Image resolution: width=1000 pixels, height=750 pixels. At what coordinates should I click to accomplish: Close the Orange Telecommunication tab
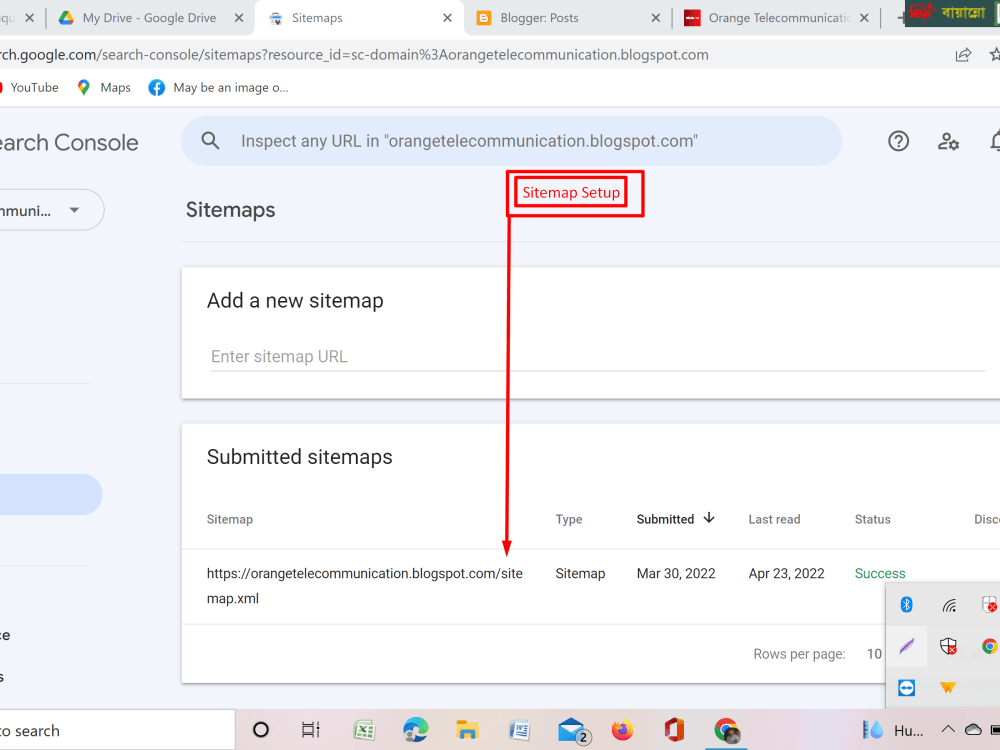864,18
